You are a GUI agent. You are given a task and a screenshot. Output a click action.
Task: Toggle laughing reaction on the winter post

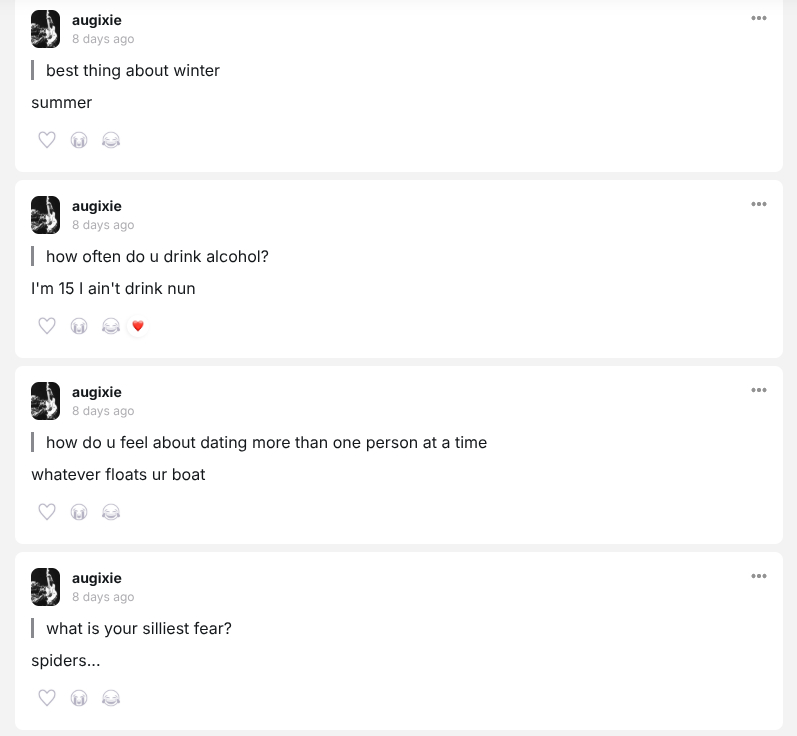pyautogui.click(x=111, y=140)
